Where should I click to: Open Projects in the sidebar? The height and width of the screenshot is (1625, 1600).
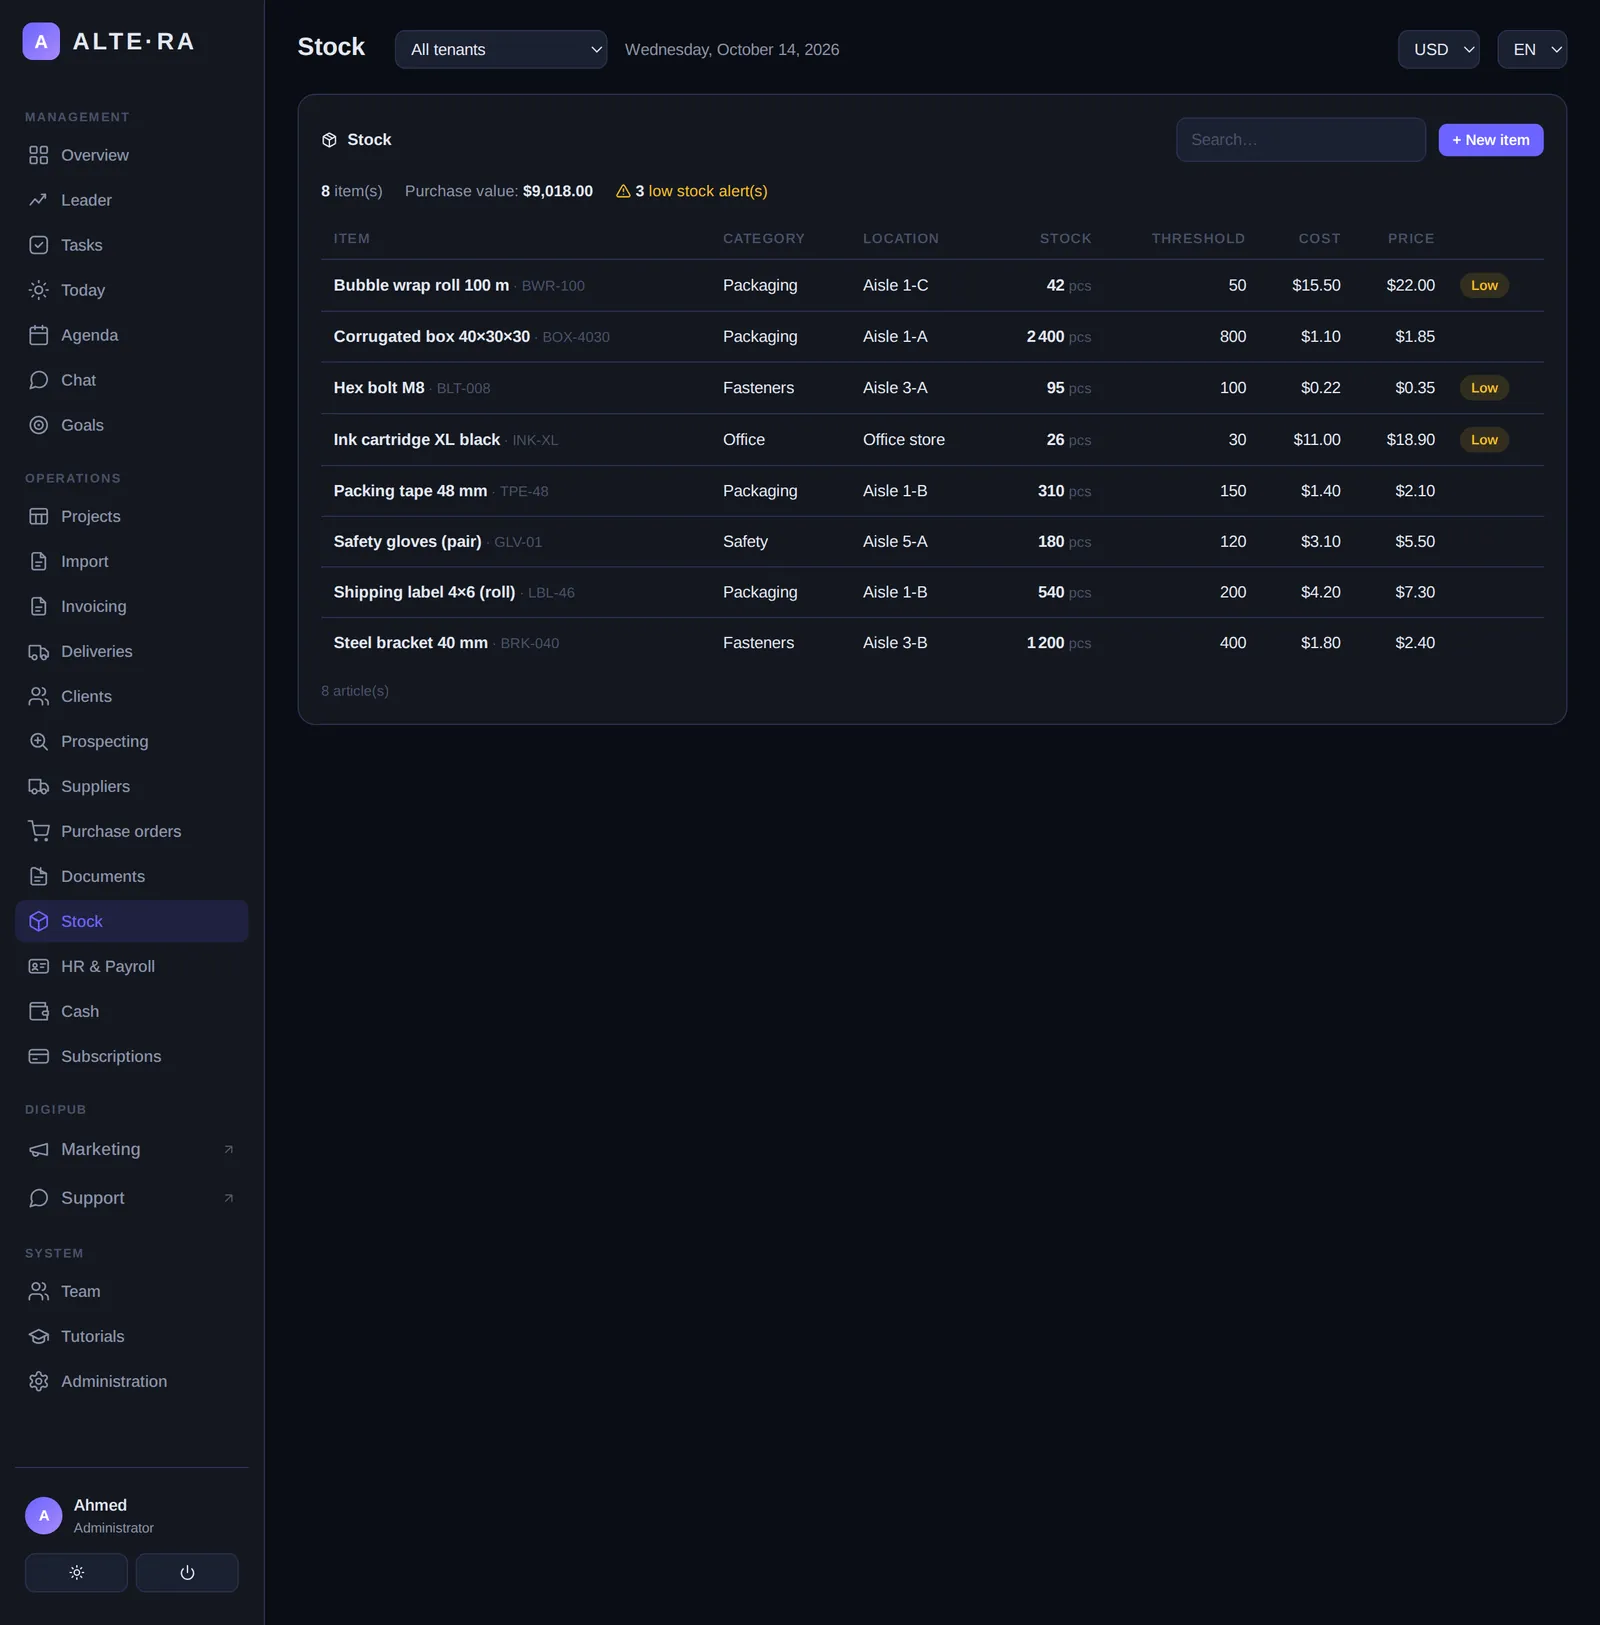[x=131, y=517]
